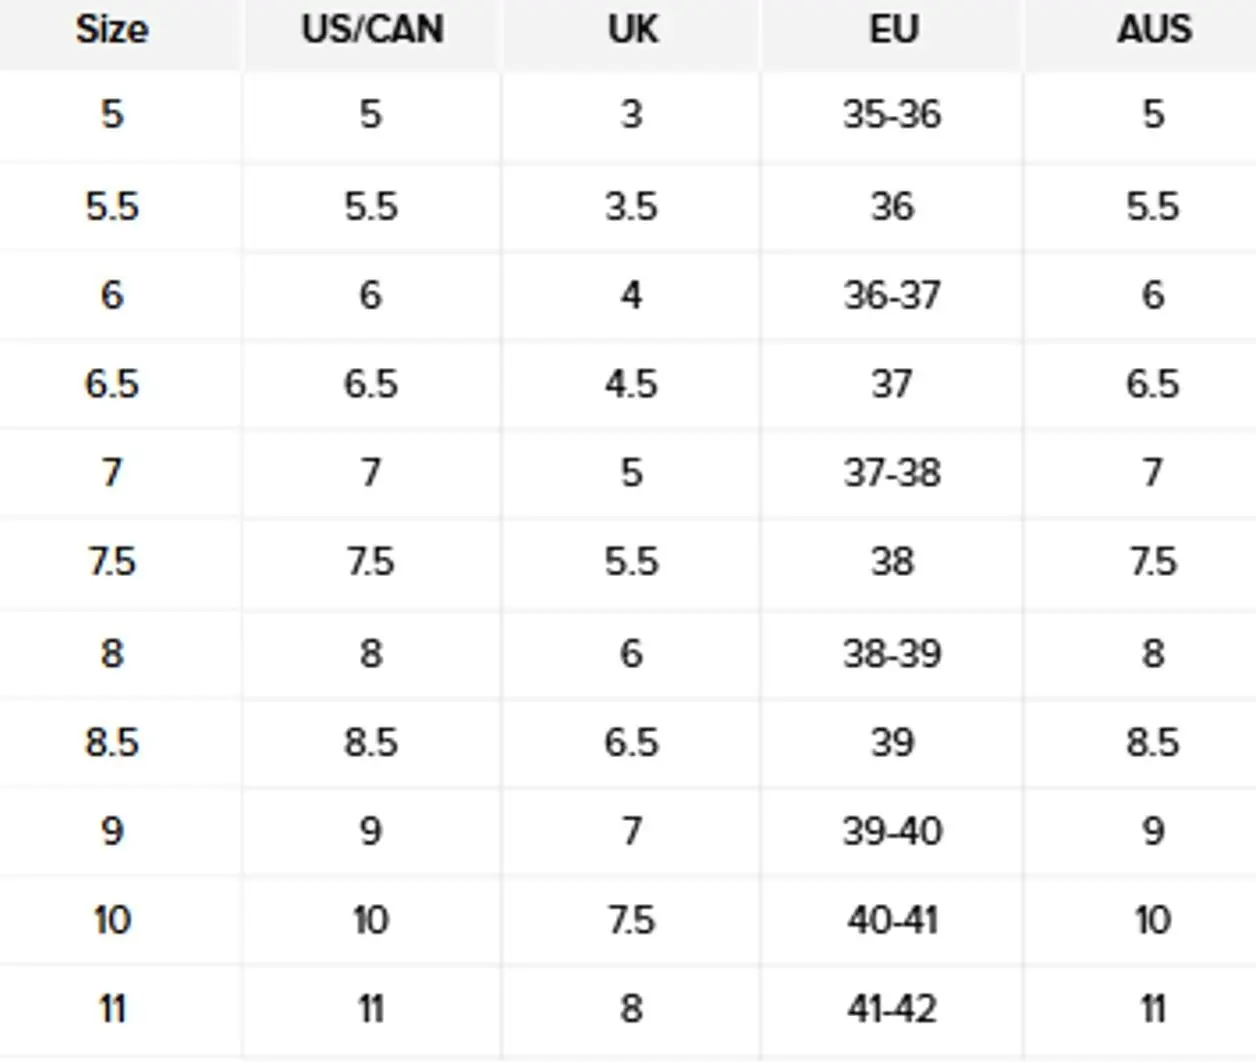Click the EU value 41-42
Image resolution: width=1256 pixels, height=1062 pixels.
(892, 1008)
